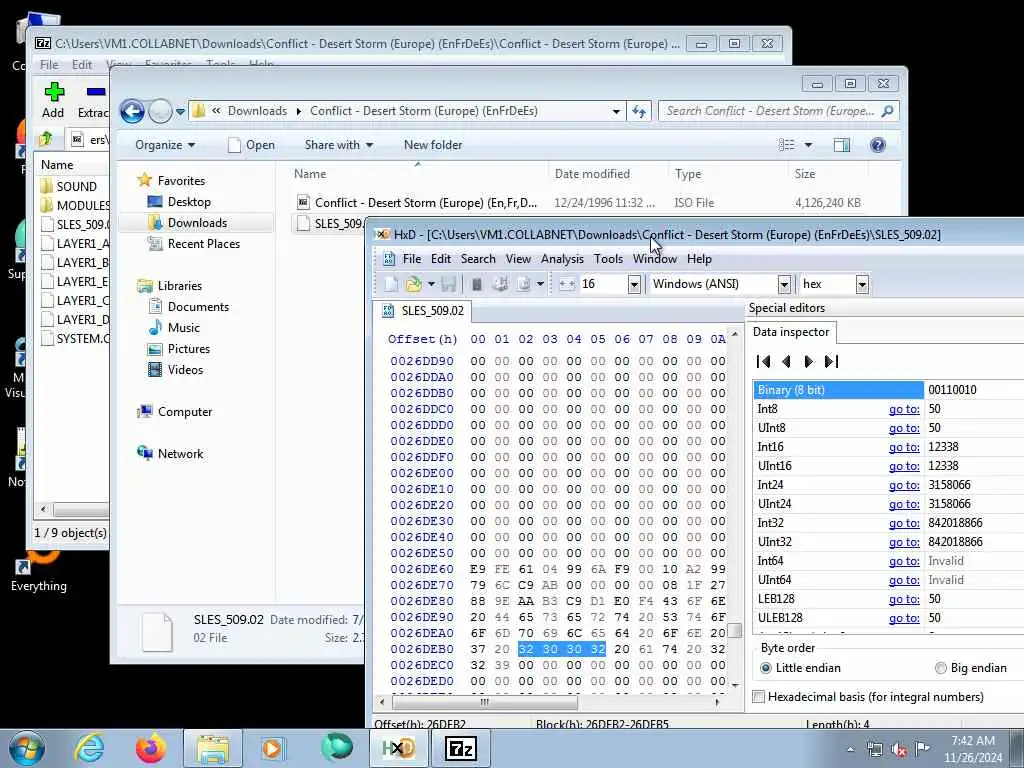Open the Explorer address bar history dropdown

coord(616,112)
